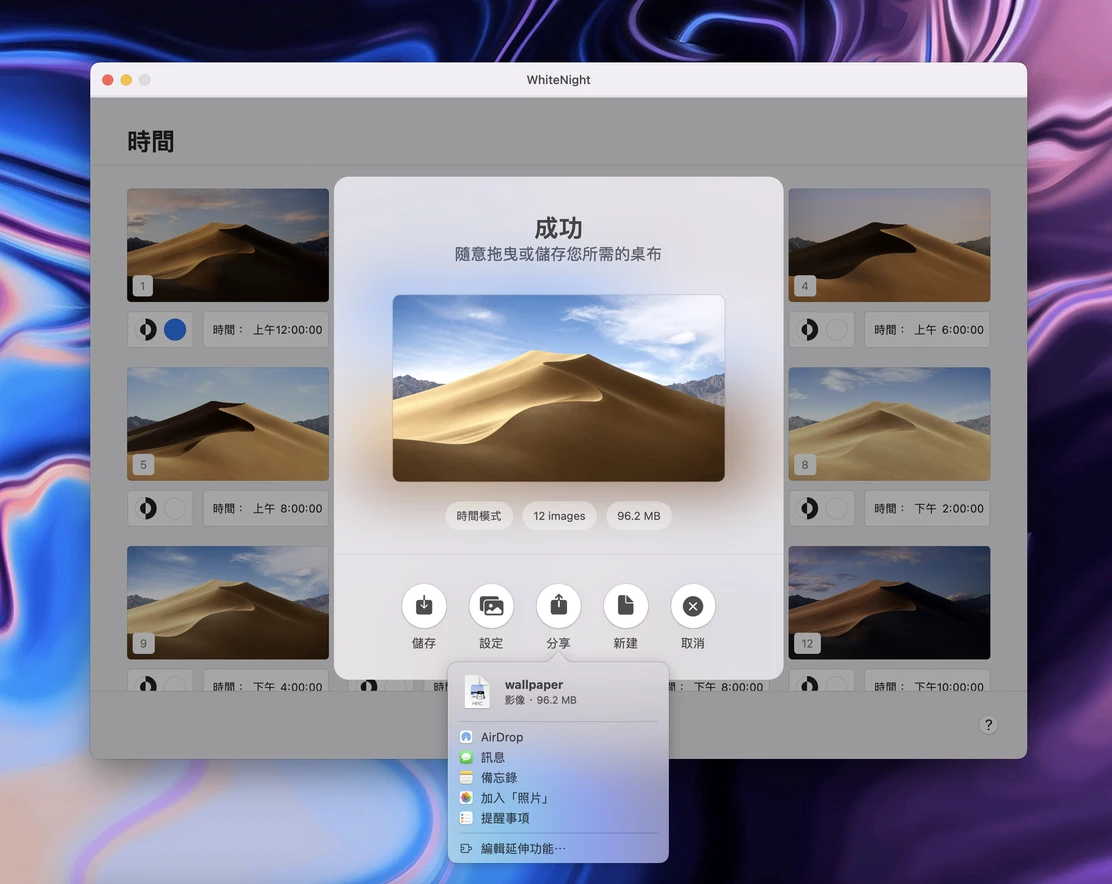Toggle light/dark icon for image 12
The image size is (1112, 884).
[808, 685]
